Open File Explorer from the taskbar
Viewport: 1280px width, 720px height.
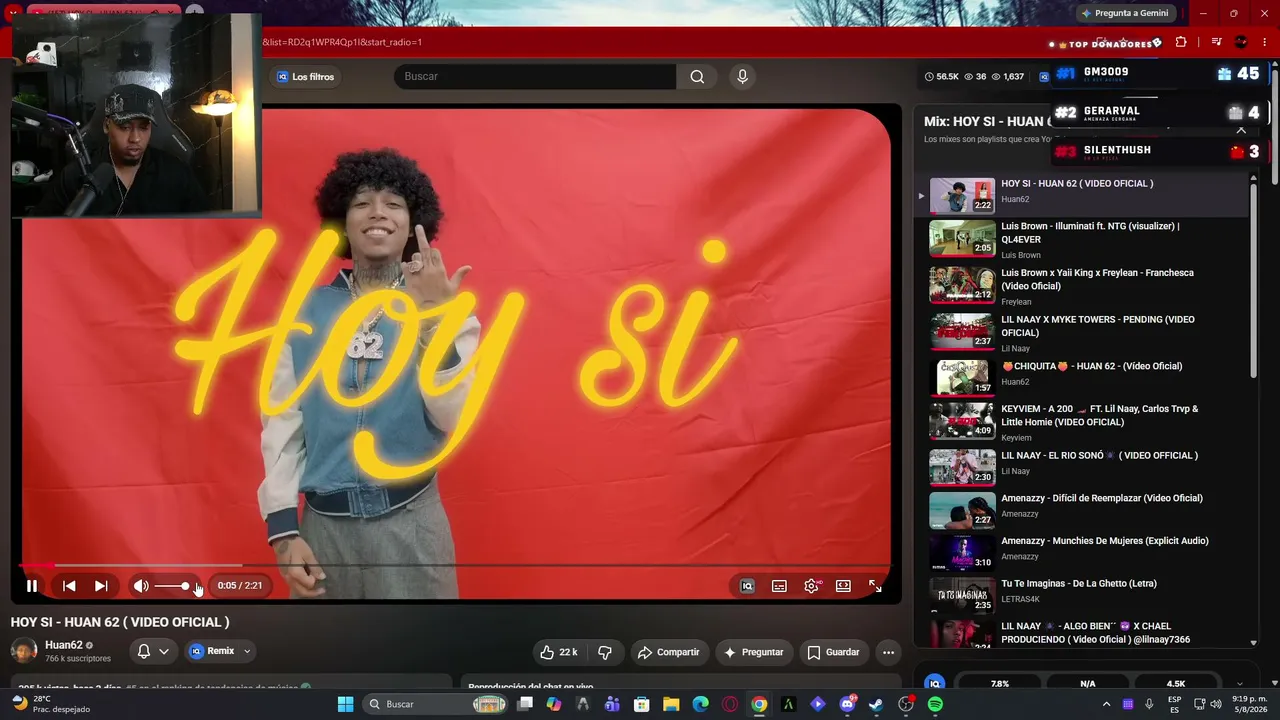coord(671,704)
